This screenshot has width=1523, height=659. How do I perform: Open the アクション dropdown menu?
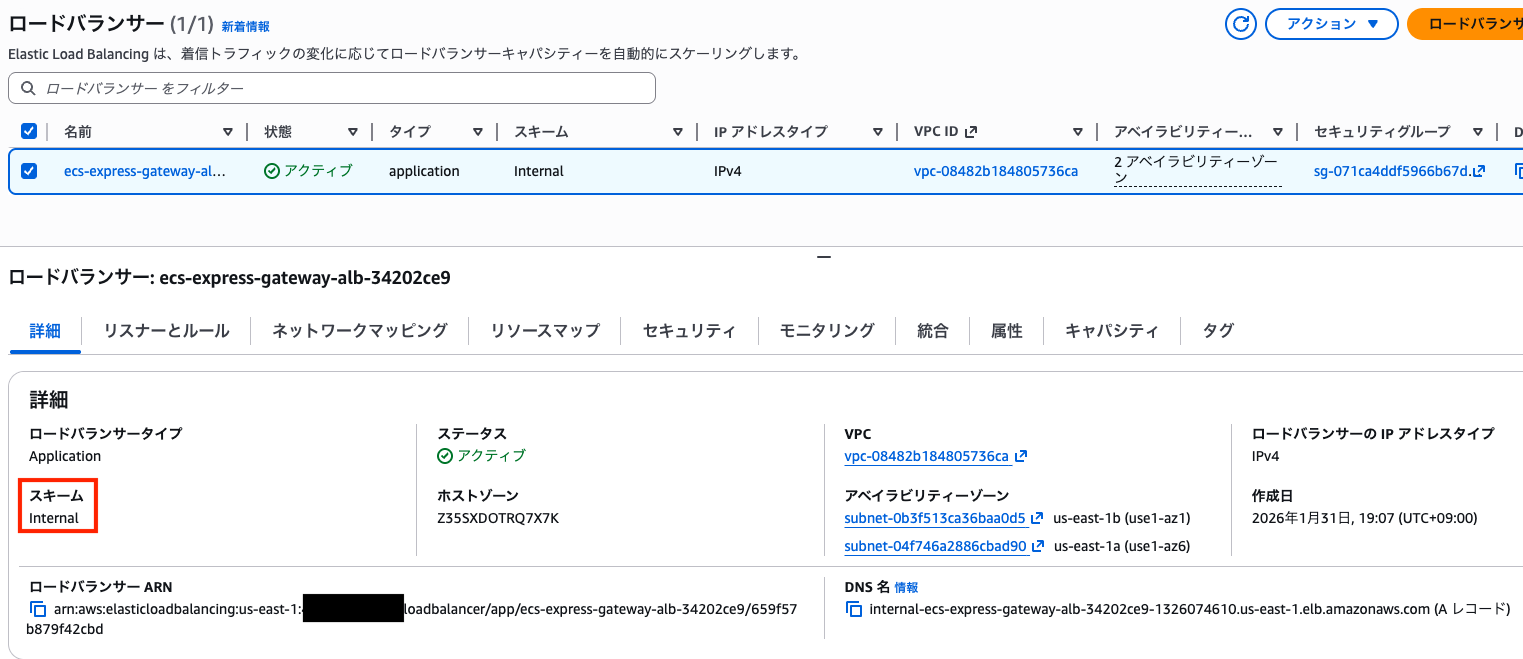(x=1331, y=24)
